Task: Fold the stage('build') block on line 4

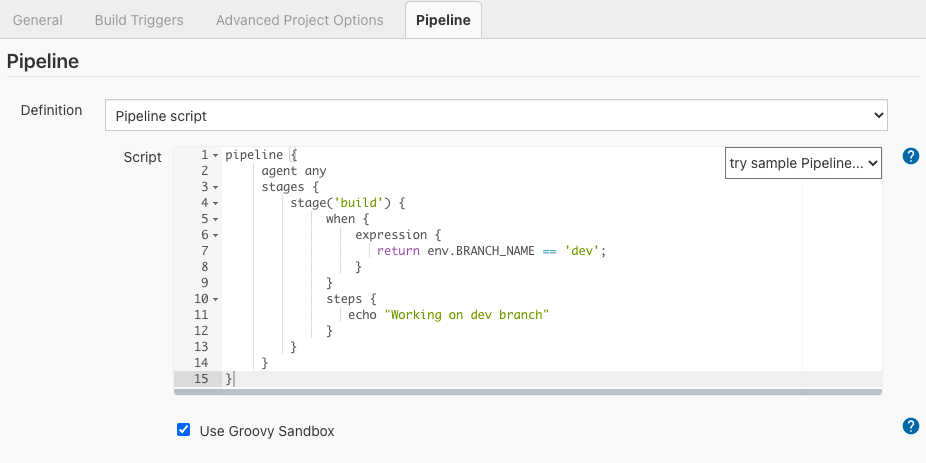Action: coord(215,204)
